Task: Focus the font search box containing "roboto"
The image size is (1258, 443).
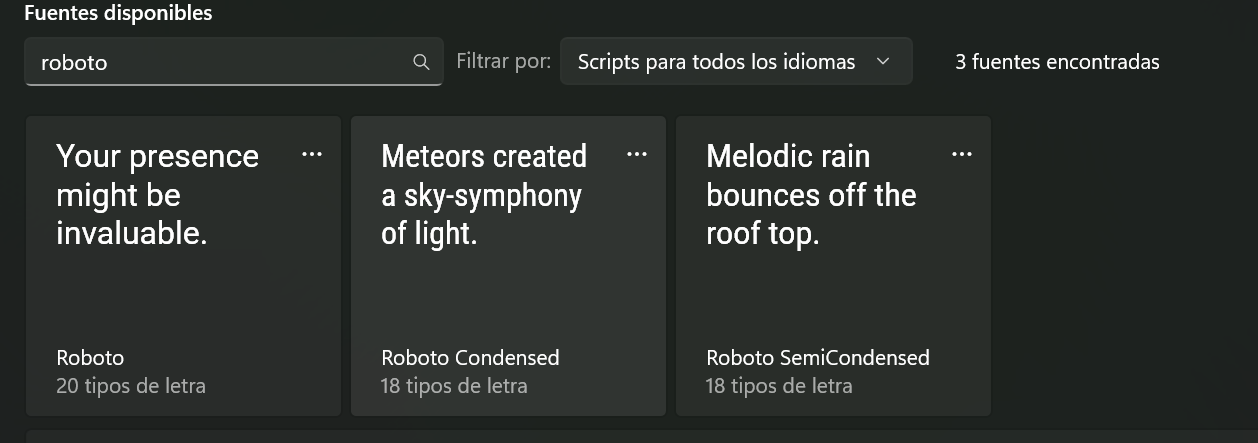Action: (220, 62)
